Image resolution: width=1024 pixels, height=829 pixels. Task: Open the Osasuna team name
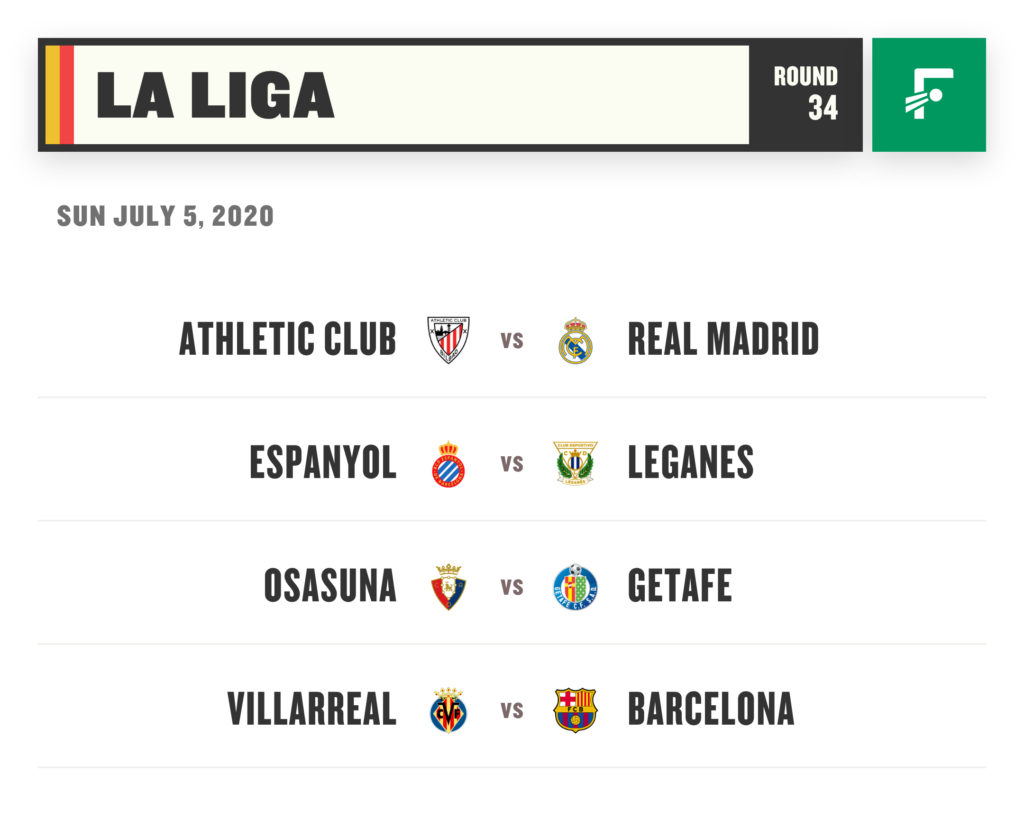pyautogui.click(x=330, y=585)
